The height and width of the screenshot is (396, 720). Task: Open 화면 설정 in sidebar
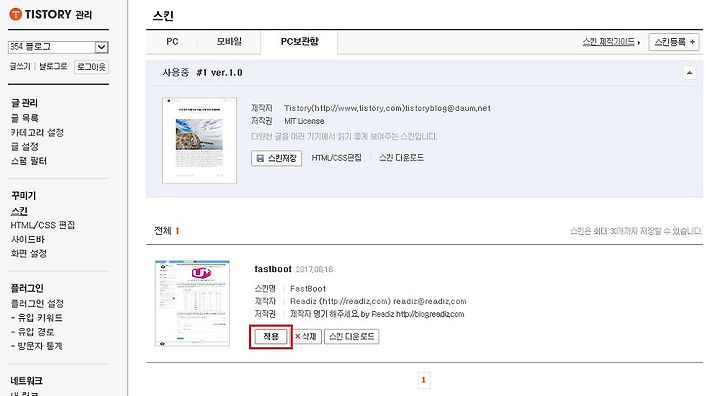(x=29, y=253)
